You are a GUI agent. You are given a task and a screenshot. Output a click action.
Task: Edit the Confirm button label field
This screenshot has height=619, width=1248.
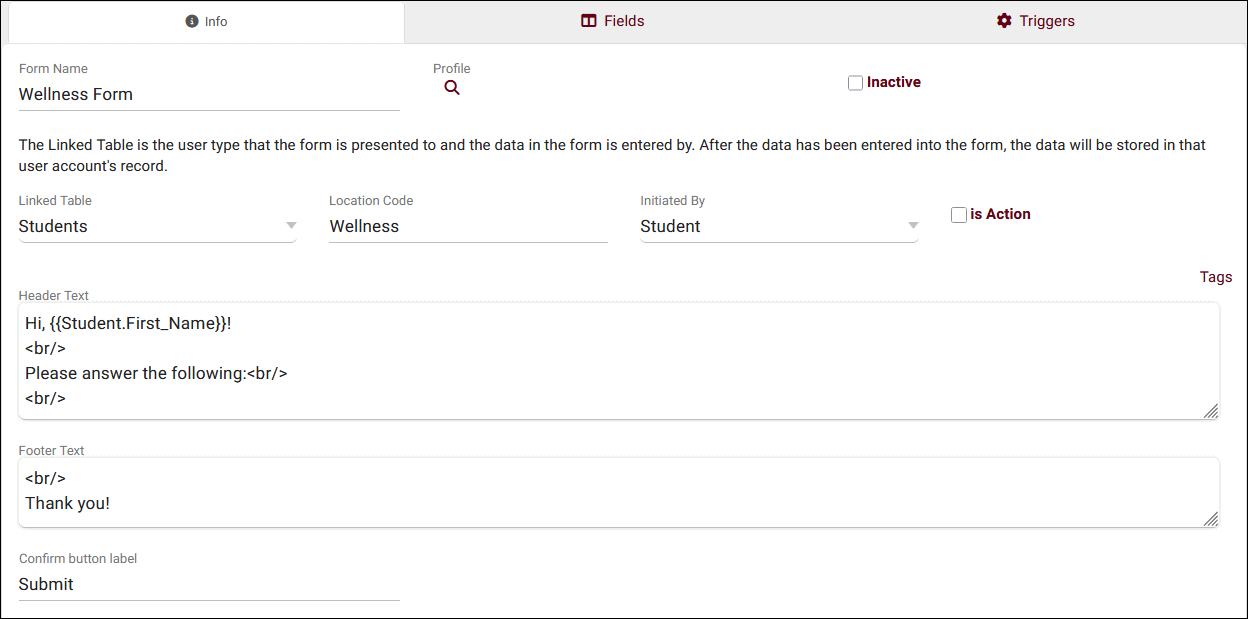209,584
